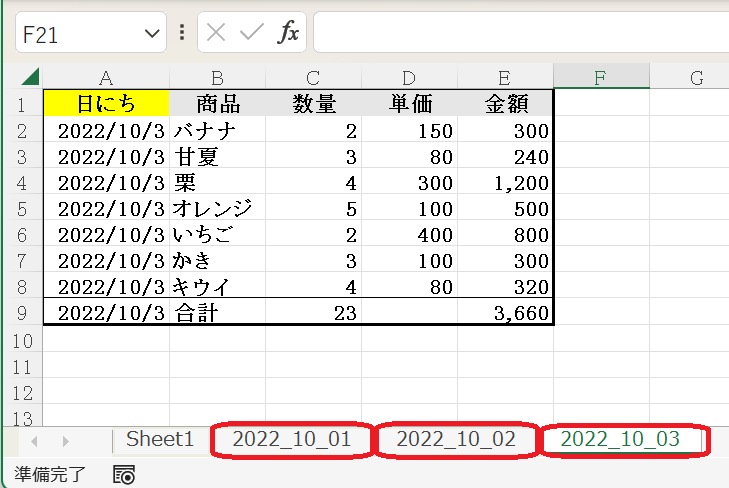Select the 栗 cell

pos(217,182)
